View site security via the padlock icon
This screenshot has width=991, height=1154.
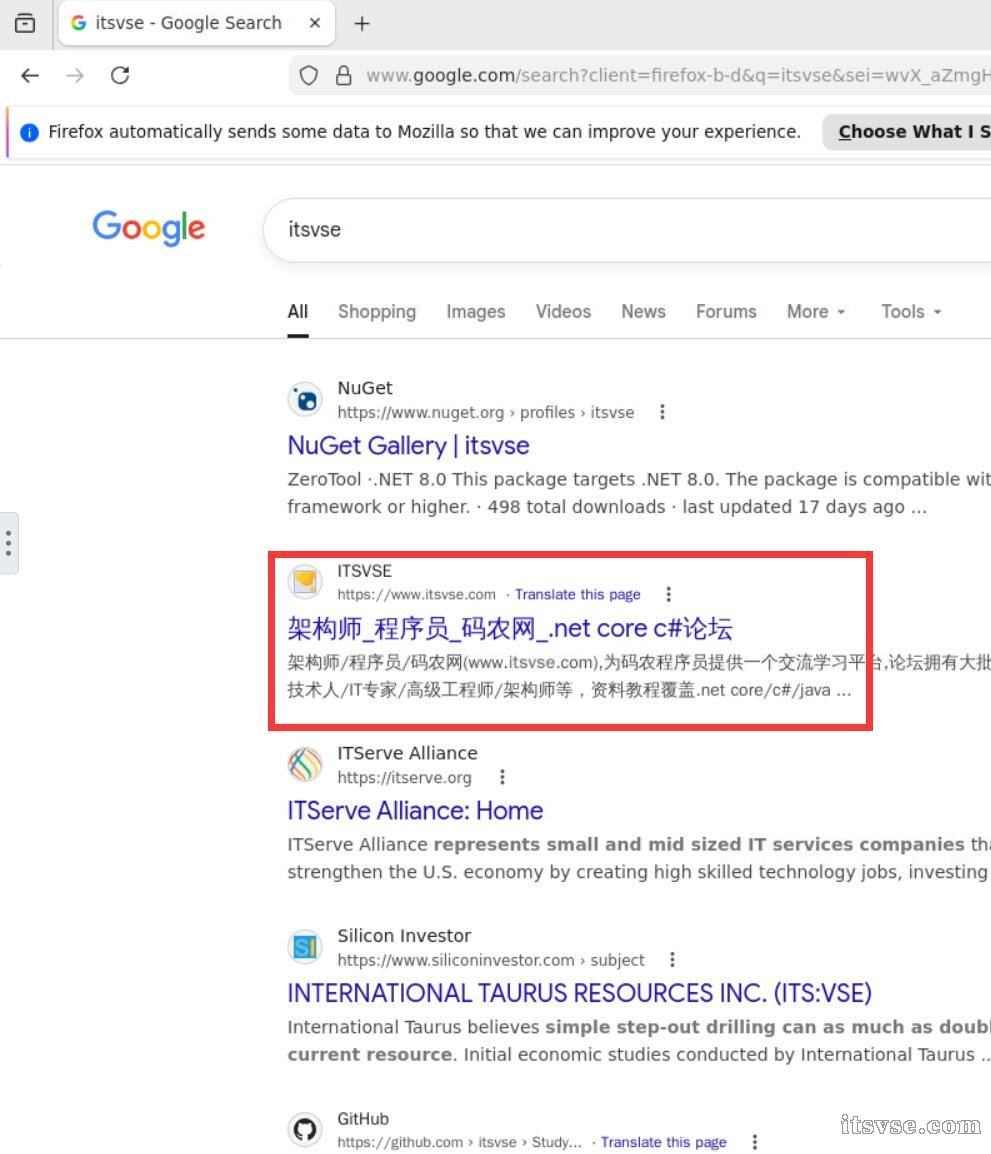tap(344, 75)
